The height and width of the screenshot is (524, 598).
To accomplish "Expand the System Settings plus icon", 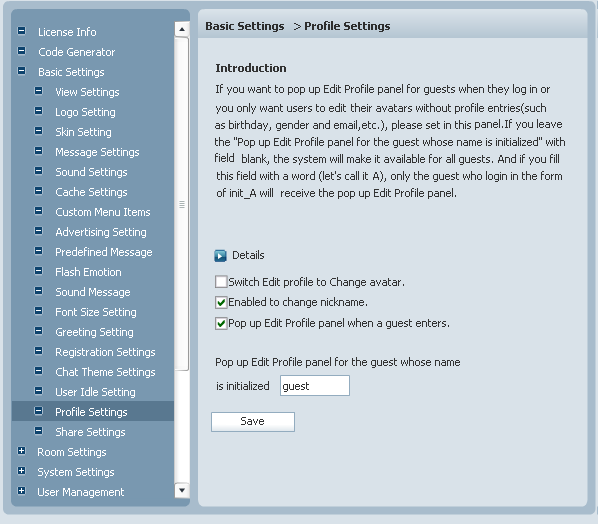I will click(22, 471).
